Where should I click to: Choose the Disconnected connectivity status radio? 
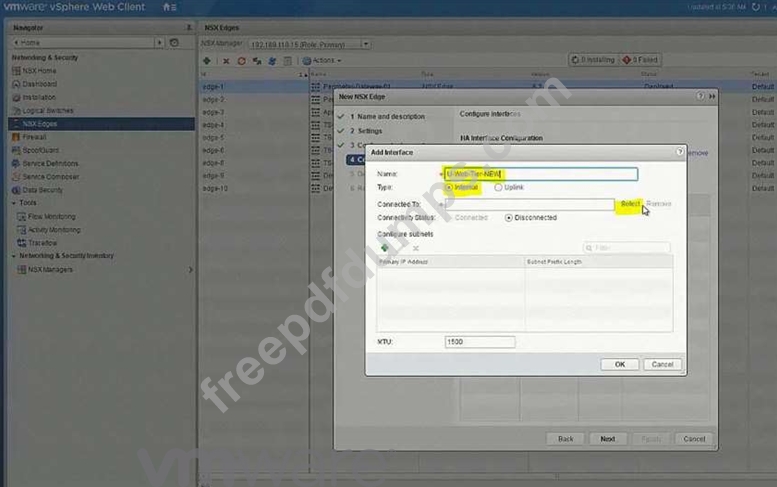[508, 218]
